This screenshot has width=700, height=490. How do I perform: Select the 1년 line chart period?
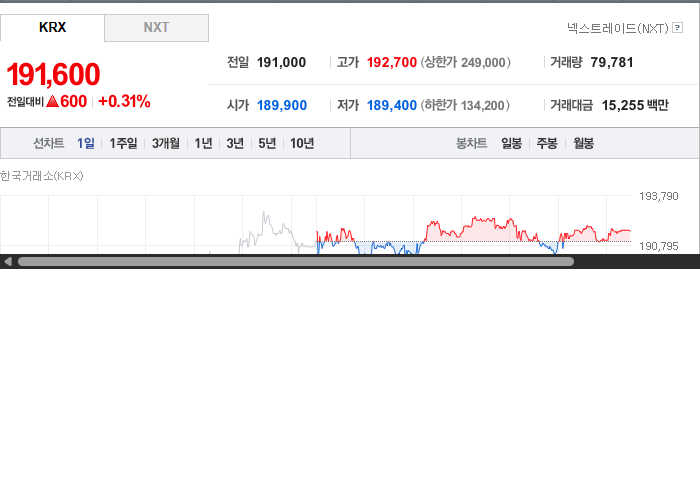(x=203, y=143)
